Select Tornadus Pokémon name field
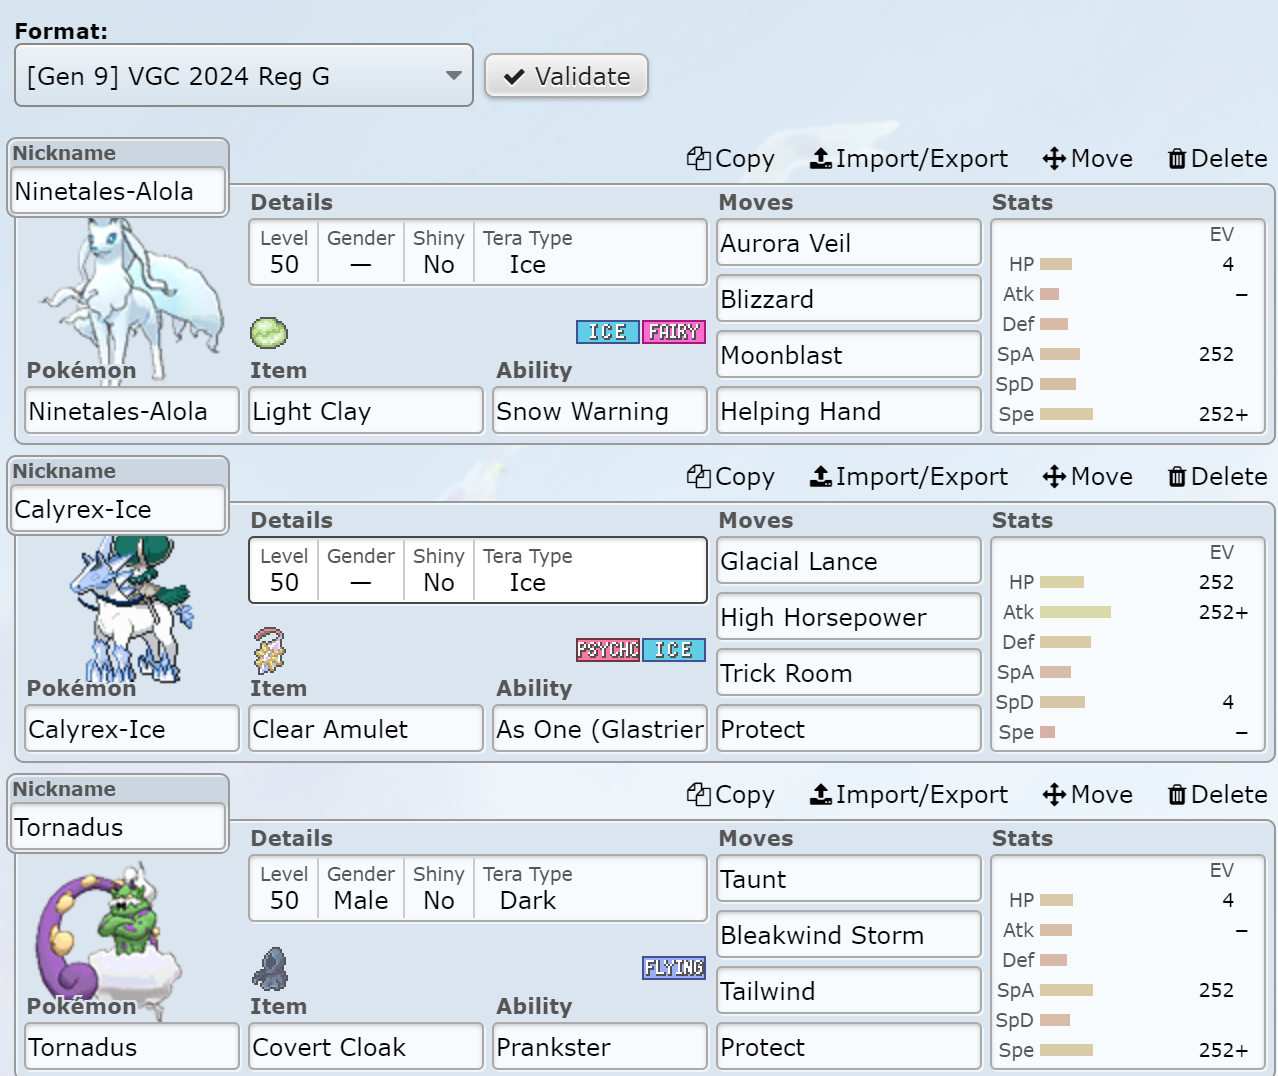The image size is (1278, 1076). pyautogui.click(x=132, y=1047)
